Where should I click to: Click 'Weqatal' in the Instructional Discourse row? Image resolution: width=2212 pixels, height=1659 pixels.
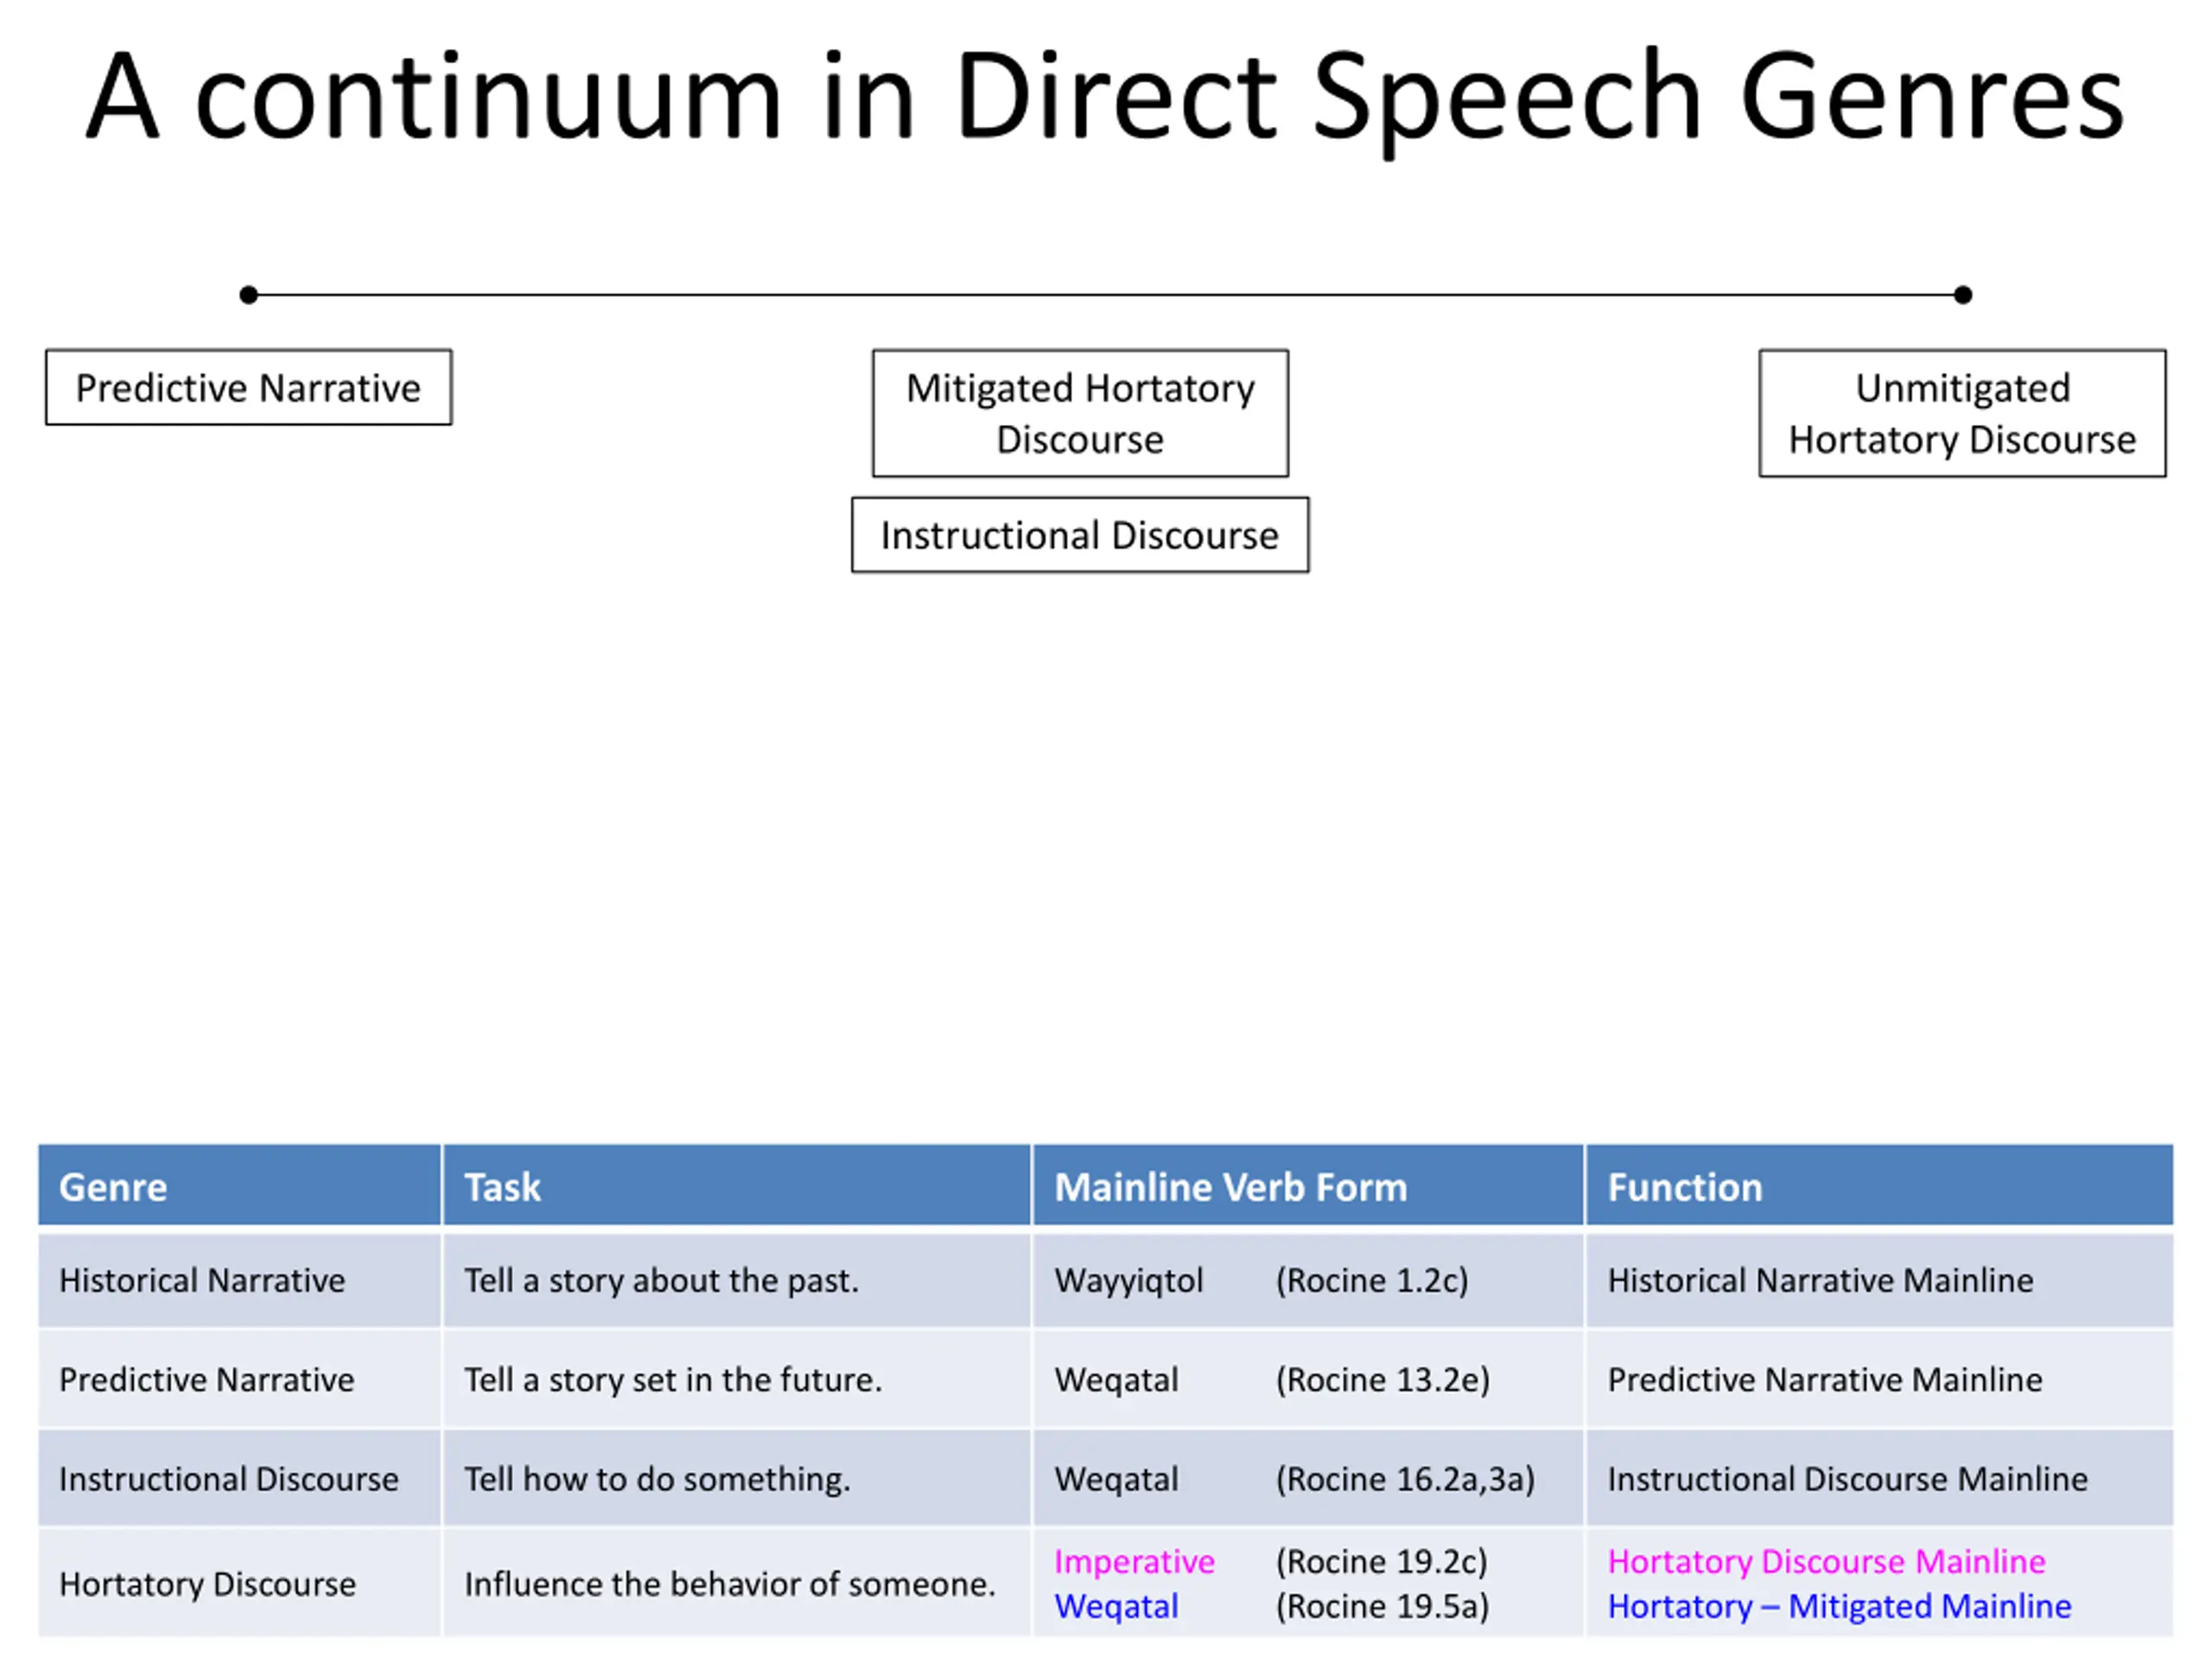(x=1116, y=1479)
